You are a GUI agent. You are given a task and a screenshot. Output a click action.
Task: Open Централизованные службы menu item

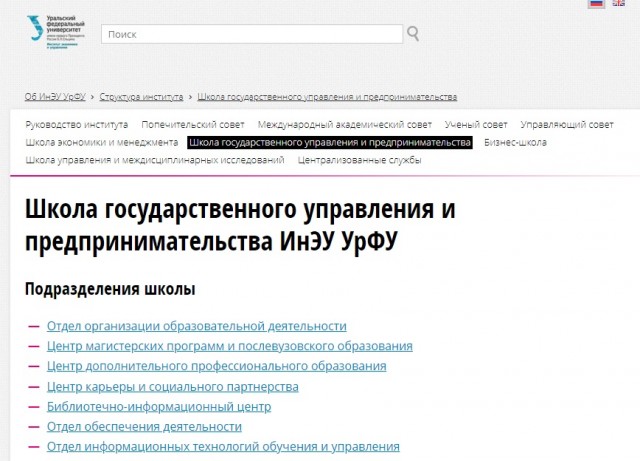359,160
